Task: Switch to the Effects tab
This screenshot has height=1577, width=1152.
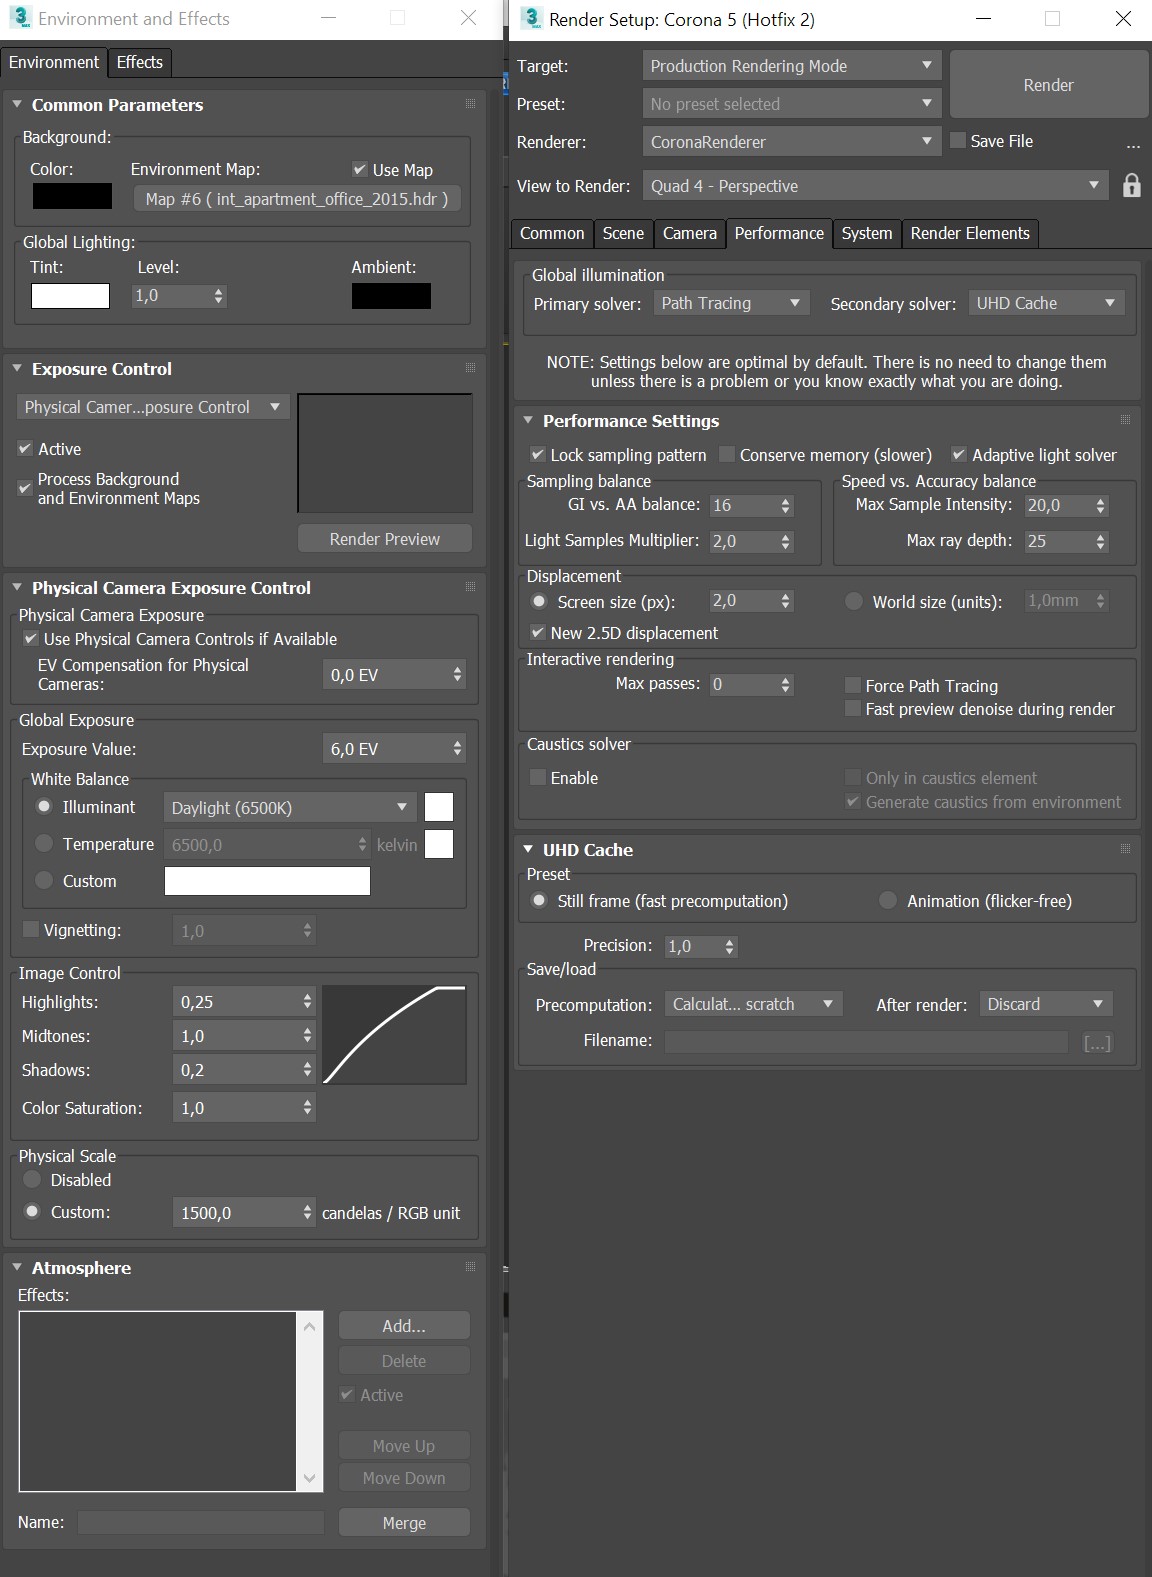Action: click(140, 62)
